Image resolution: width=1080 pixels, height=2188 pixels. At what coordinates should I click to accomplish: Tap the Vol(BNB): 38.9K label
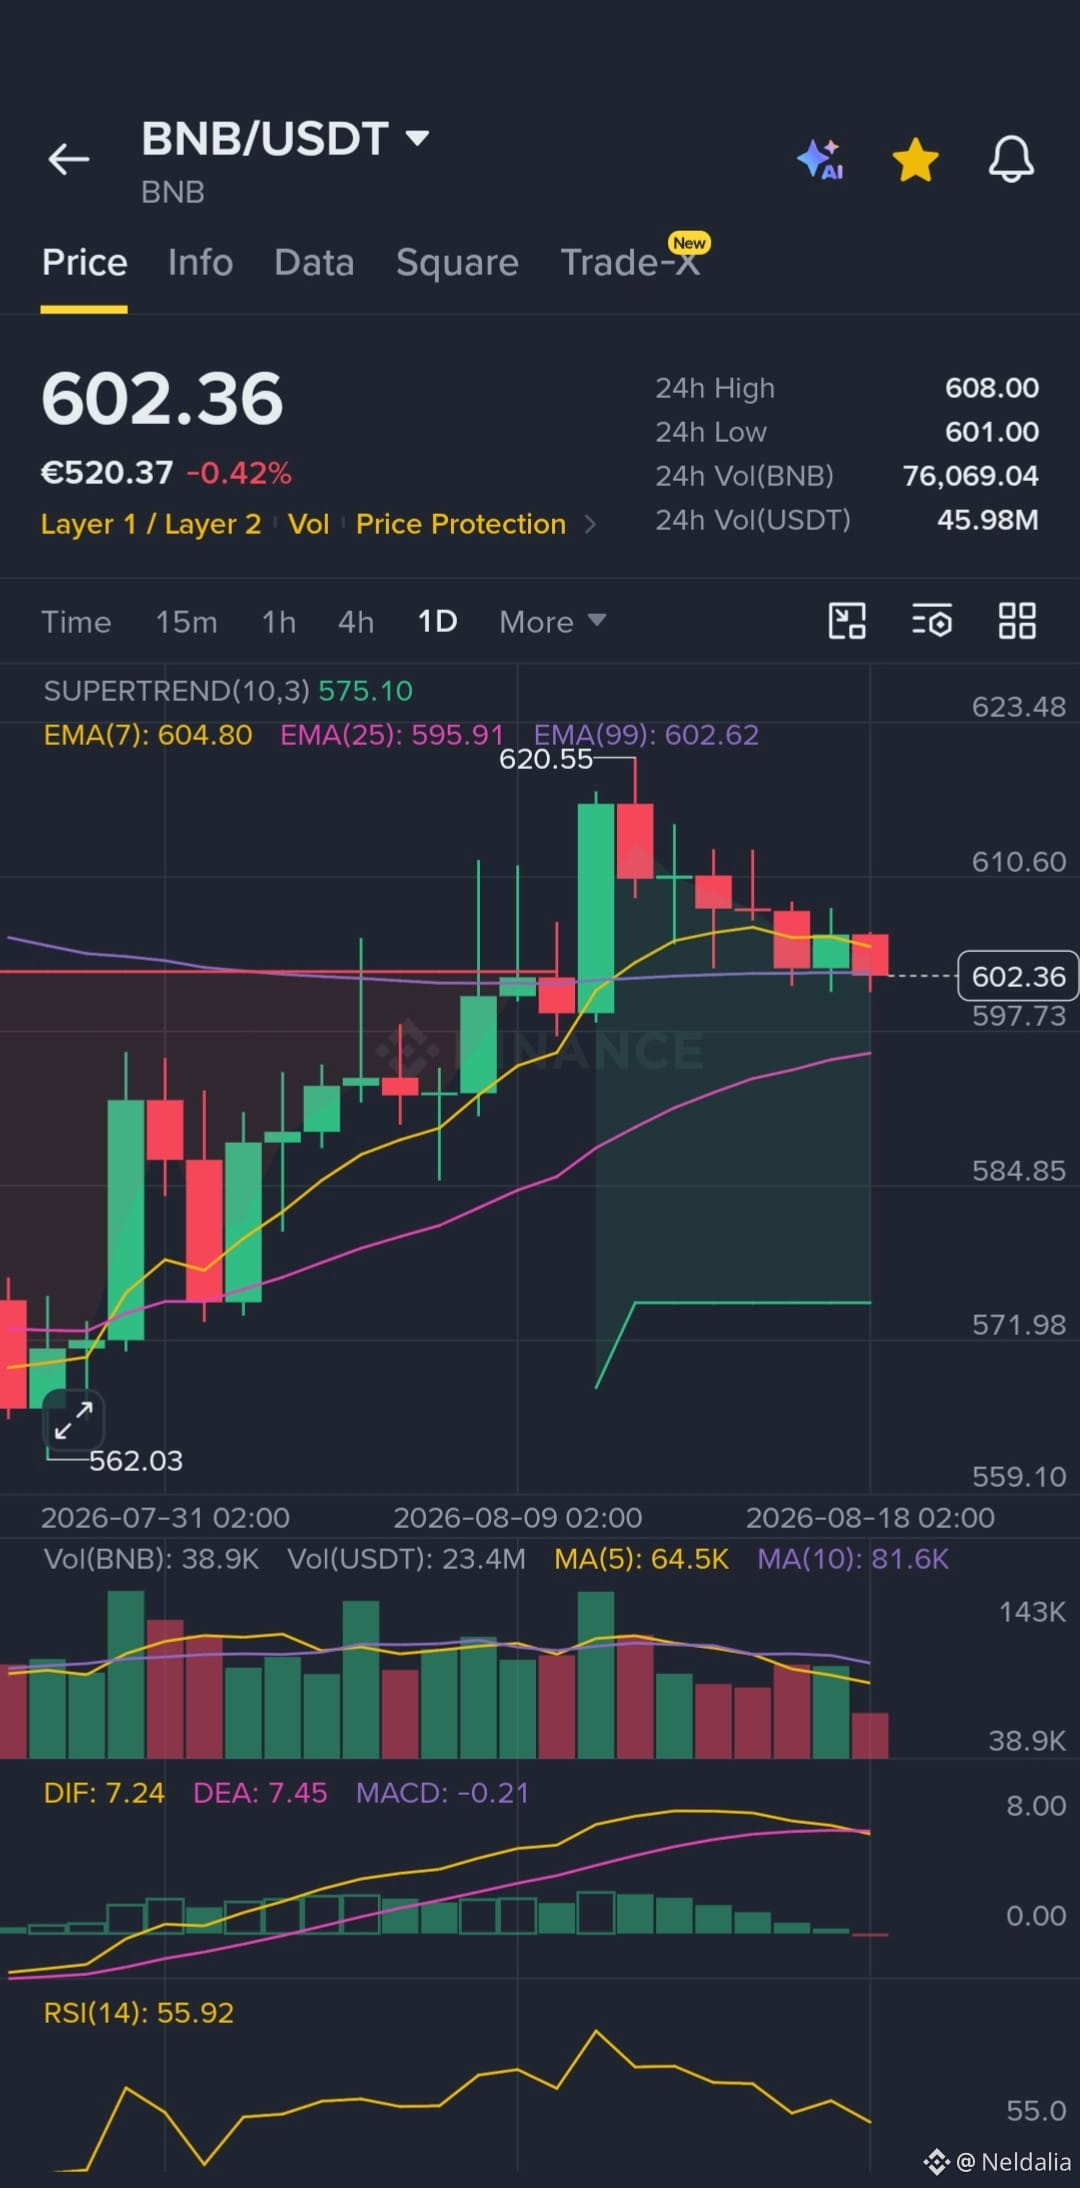(151, 1559)
